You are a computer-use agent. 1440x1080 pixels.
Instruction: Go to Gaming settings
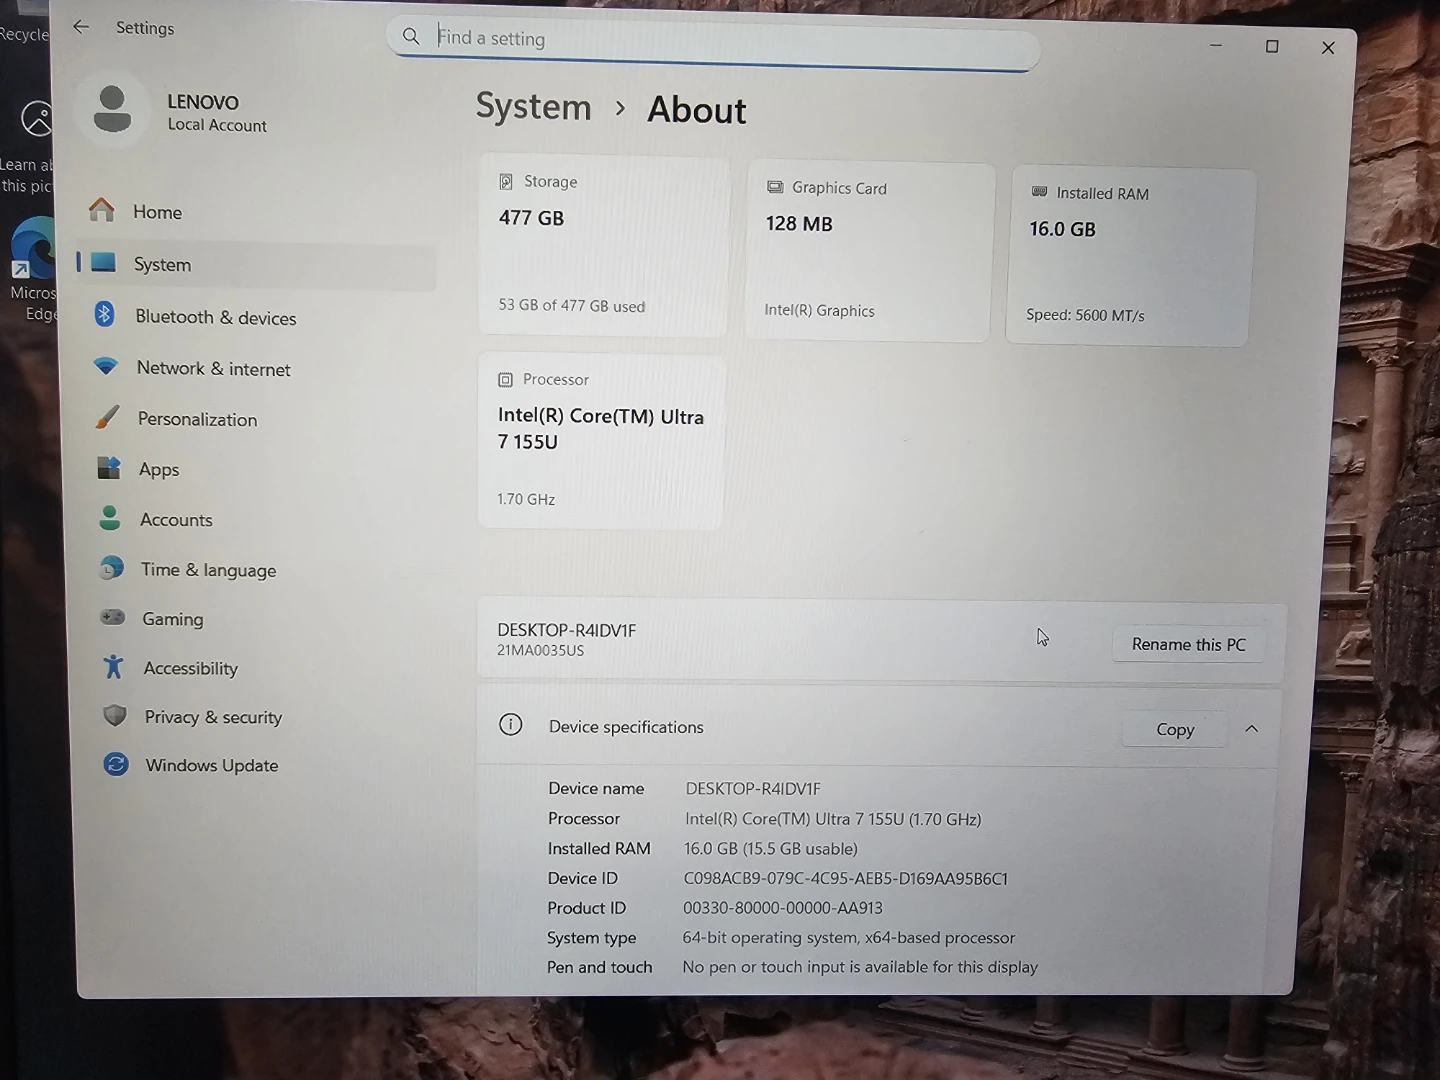[262, 618]
